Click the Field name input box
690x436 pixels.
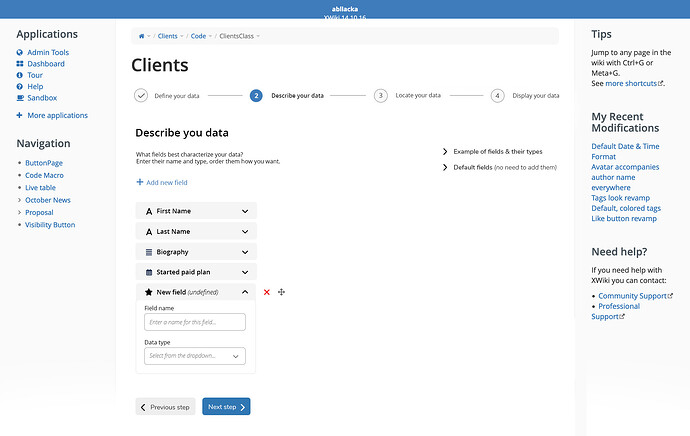195,322
